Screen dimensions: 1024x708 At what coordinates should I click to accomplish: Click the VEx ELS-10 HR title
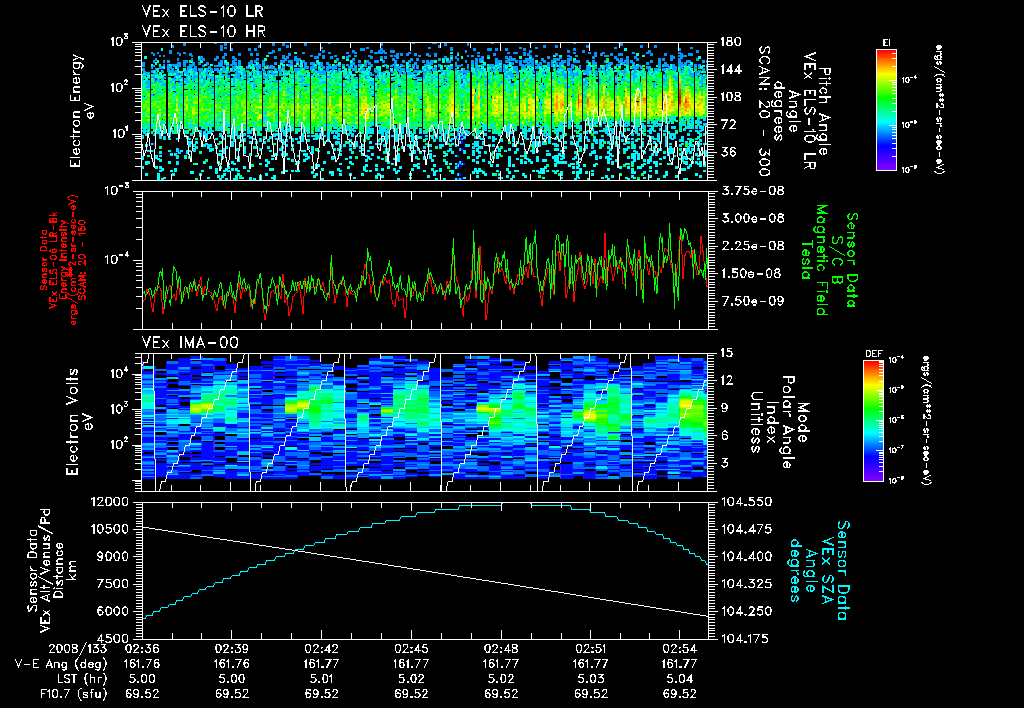pos(204,32)
